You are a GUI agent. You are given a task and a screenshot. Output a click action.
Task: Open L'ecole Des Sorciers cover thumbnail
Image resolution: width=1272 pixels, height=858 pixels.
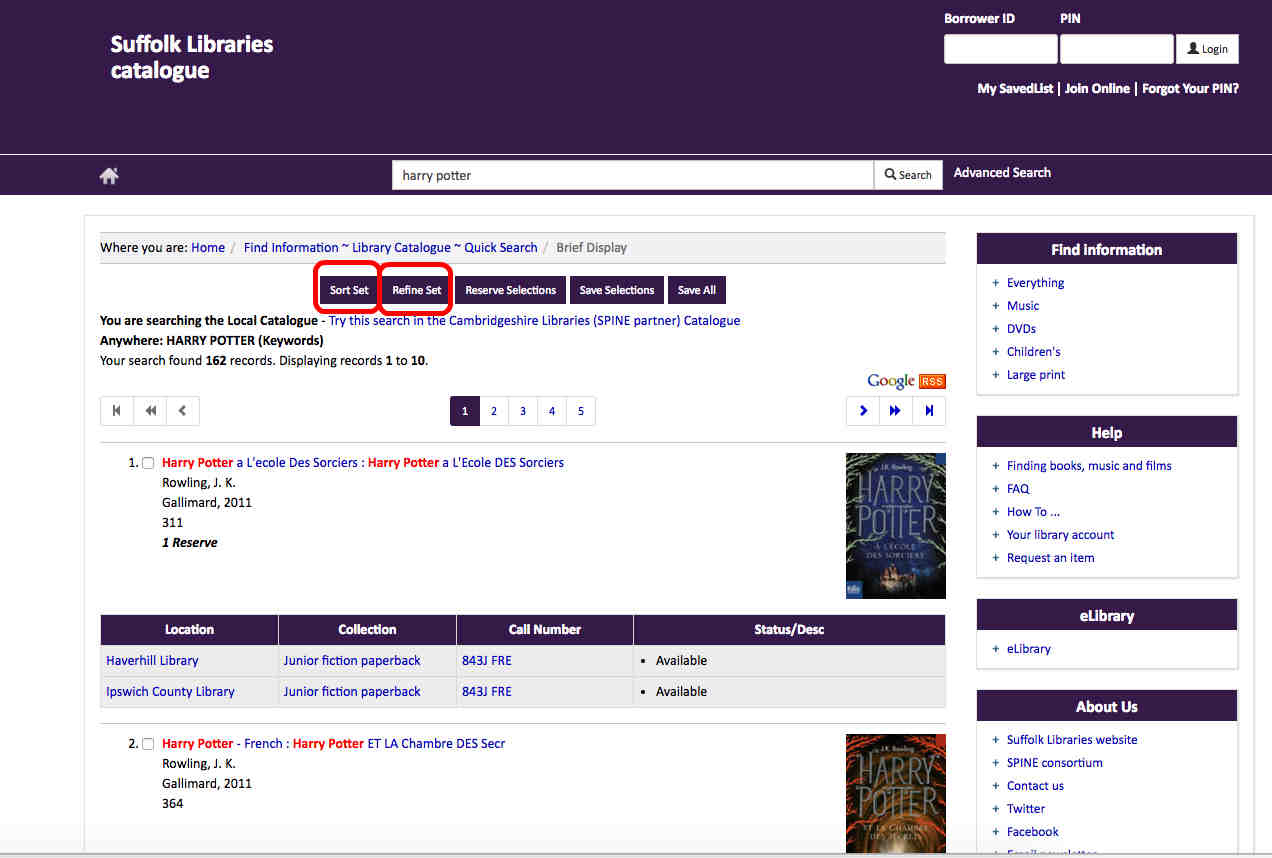pos(895,526)
